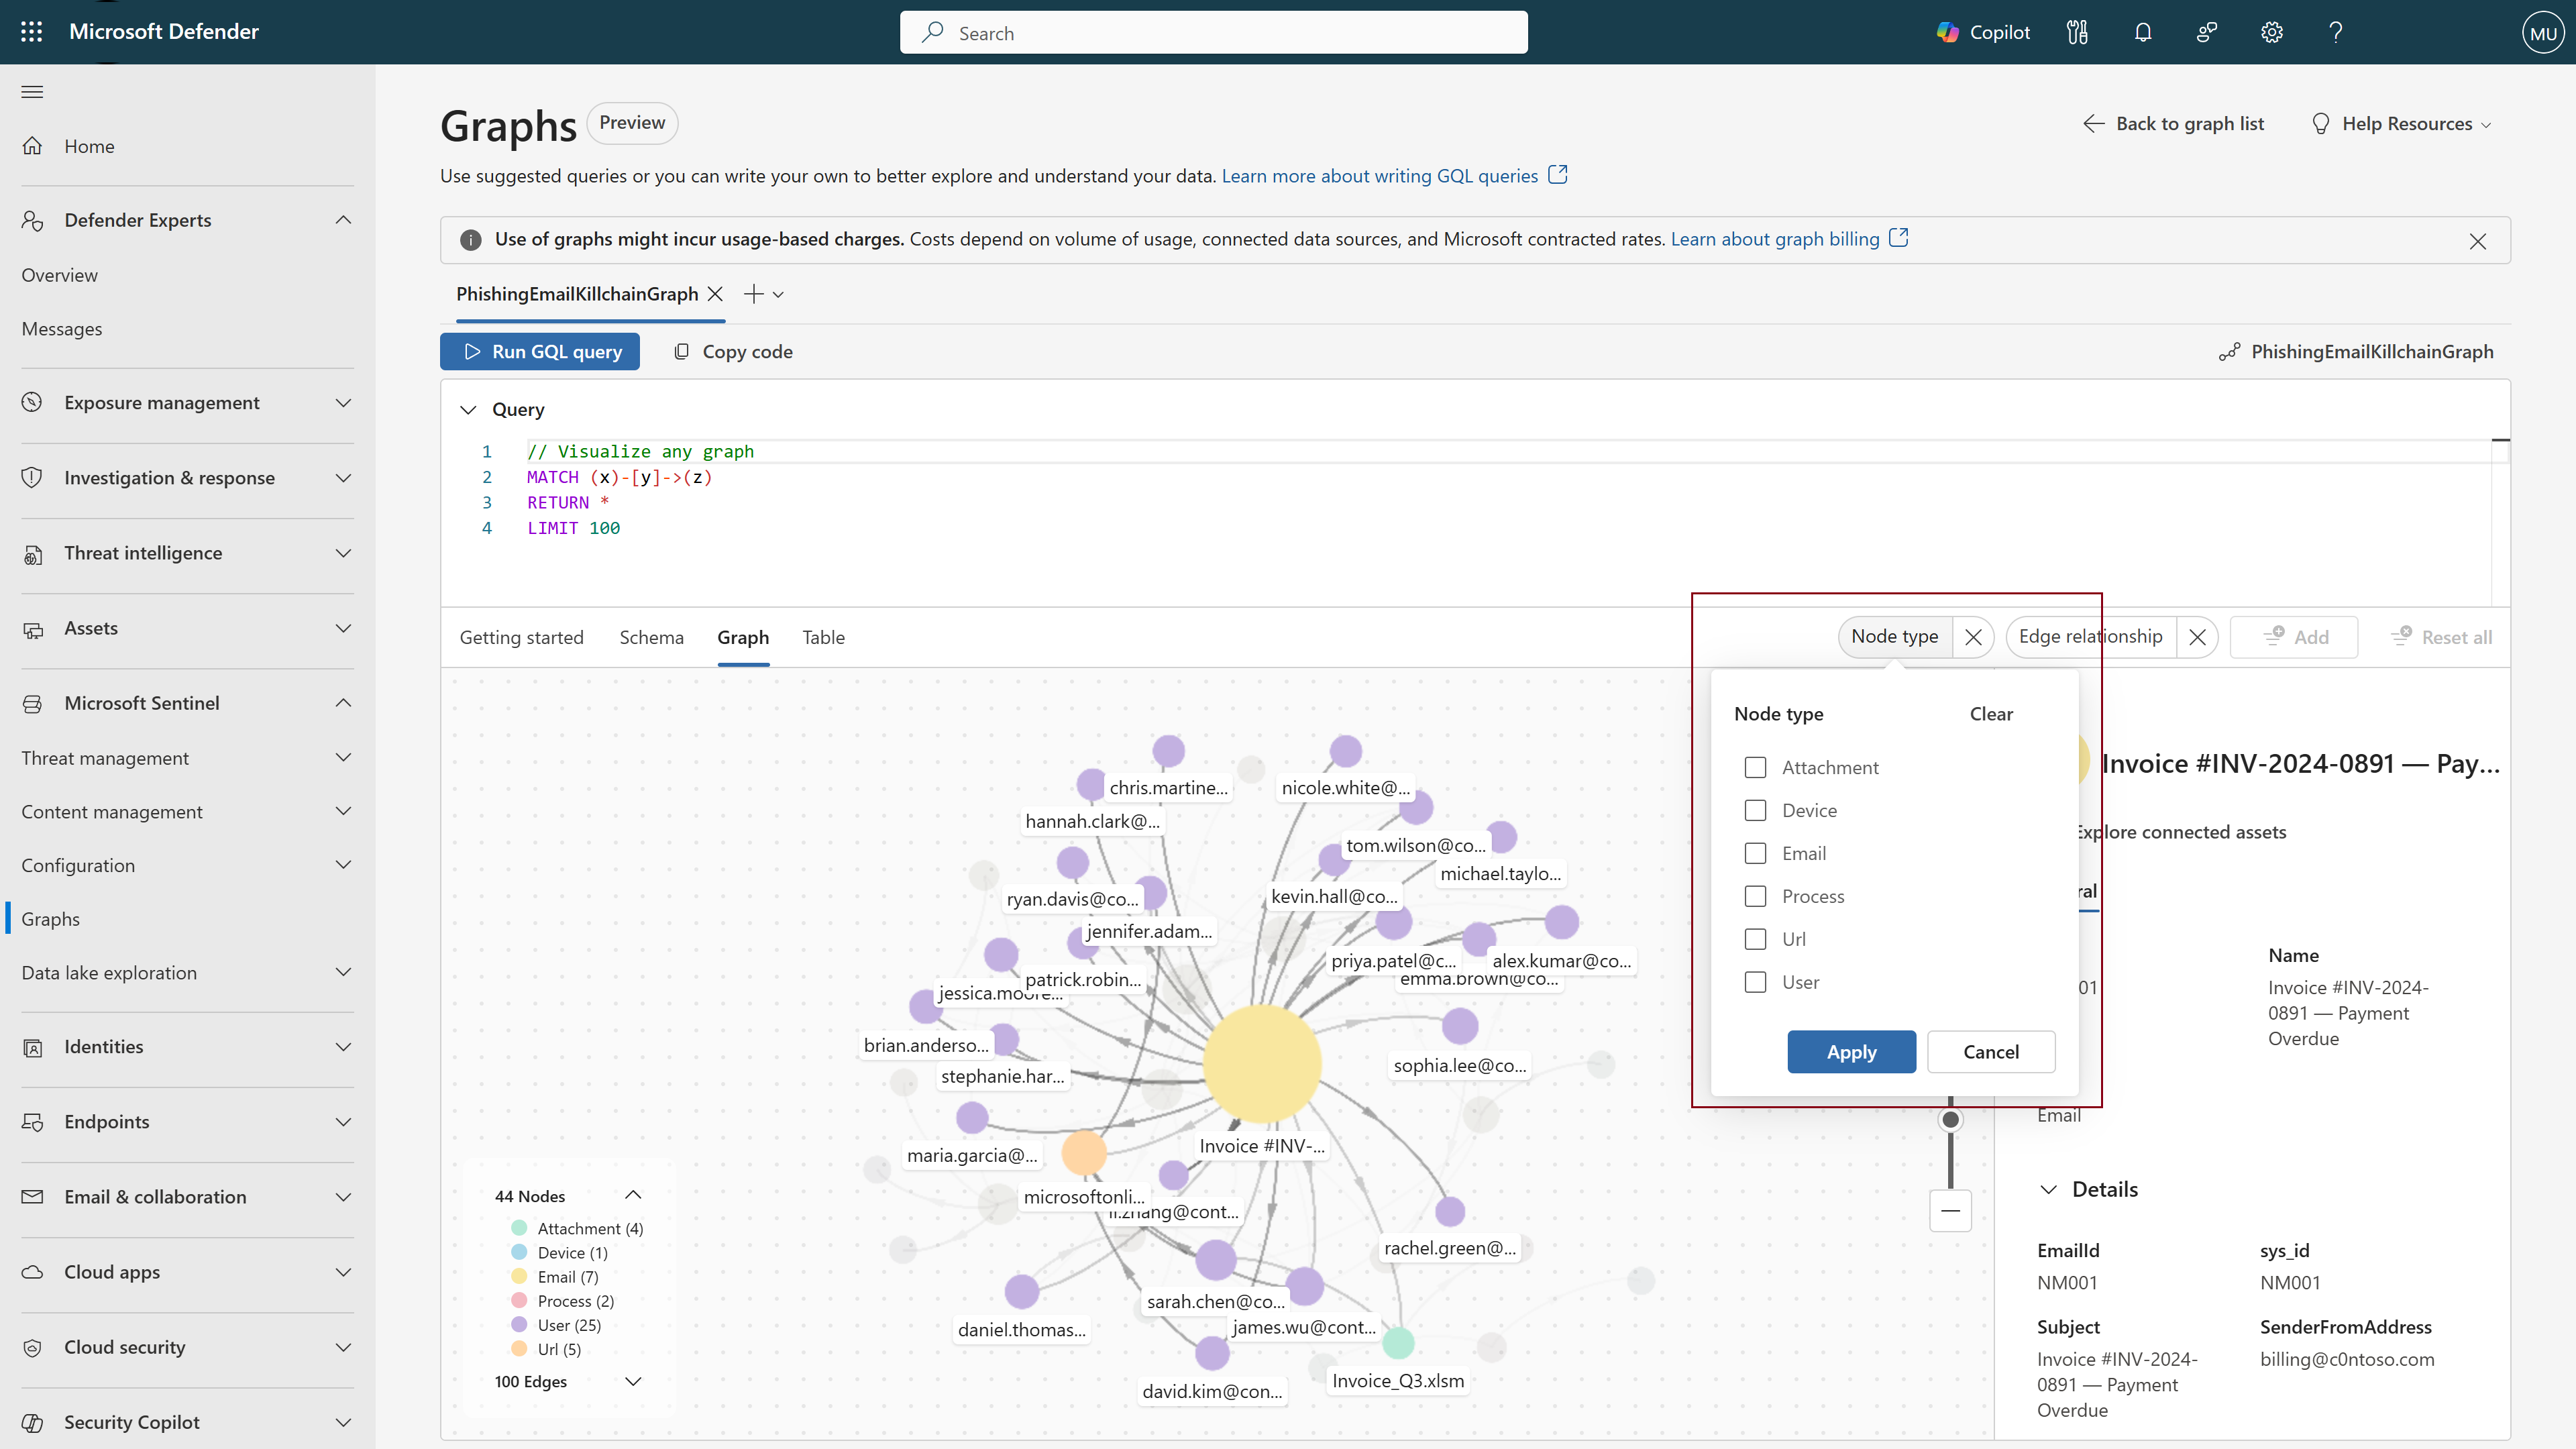Open Copilot from the top bar

(x=1983, y=32)
